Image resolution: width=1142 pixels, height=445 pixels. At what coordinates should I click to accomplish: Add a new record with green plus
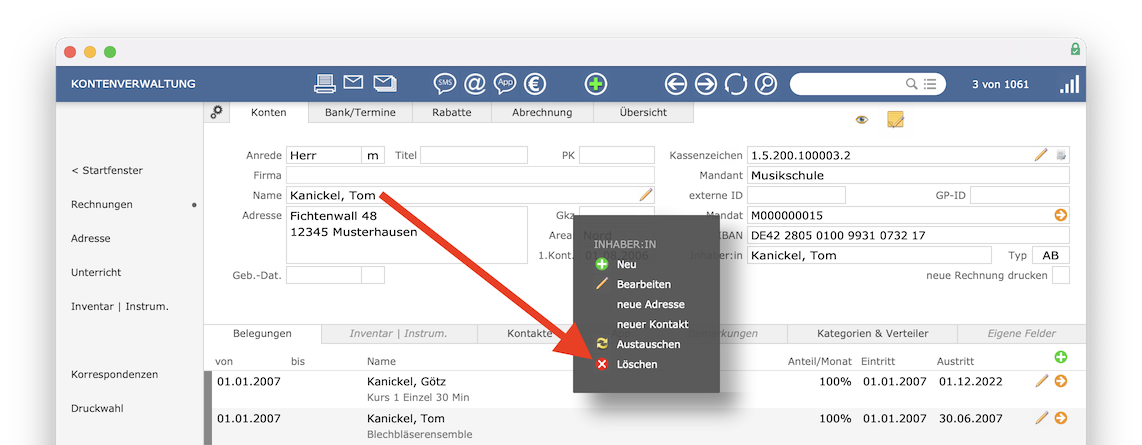coord(596,84)
